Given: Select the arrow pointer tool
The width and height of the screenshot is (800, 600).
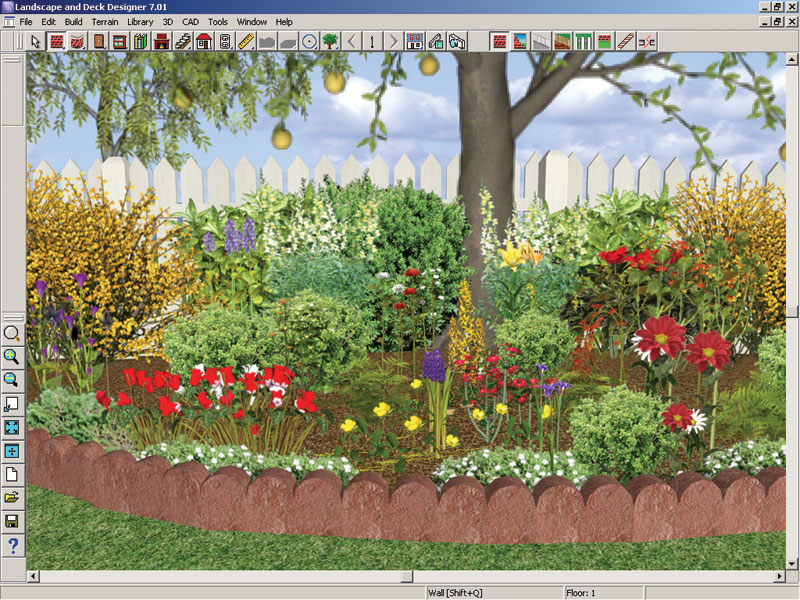Looking at the screenshot, I should point(35,41).
